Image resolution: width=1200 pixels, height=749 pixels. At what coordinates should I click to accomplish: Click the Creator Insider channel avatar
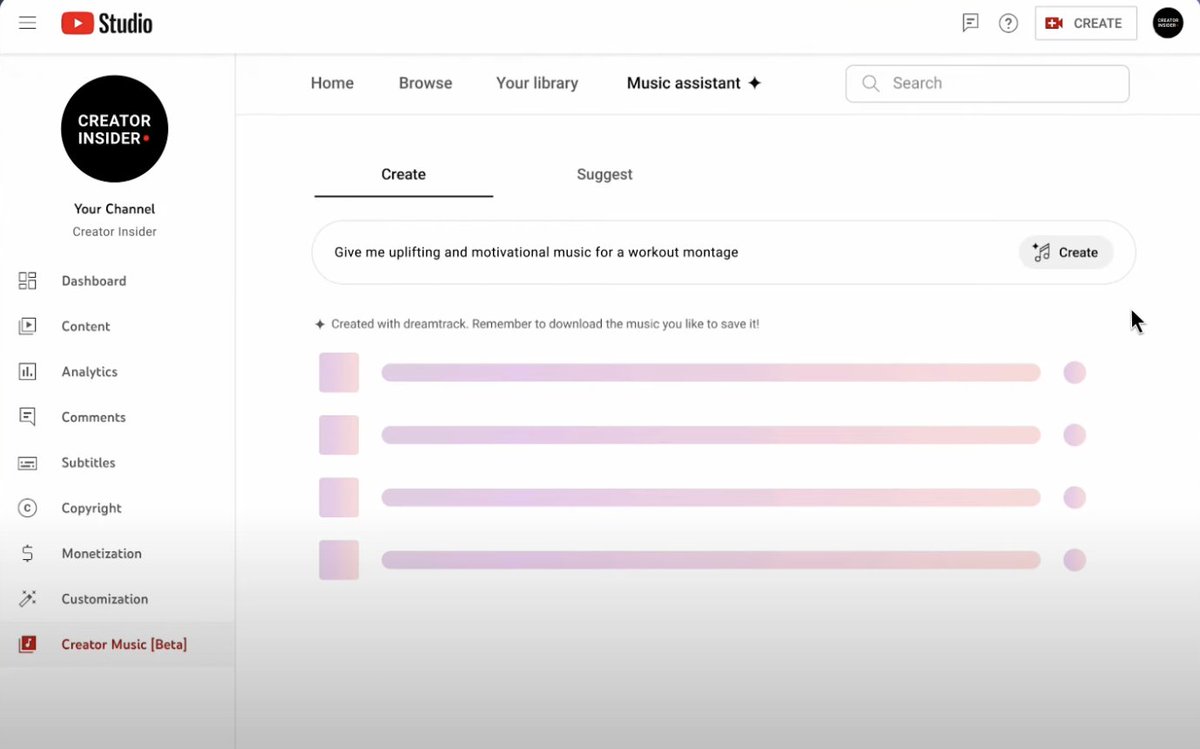point(114,129)
